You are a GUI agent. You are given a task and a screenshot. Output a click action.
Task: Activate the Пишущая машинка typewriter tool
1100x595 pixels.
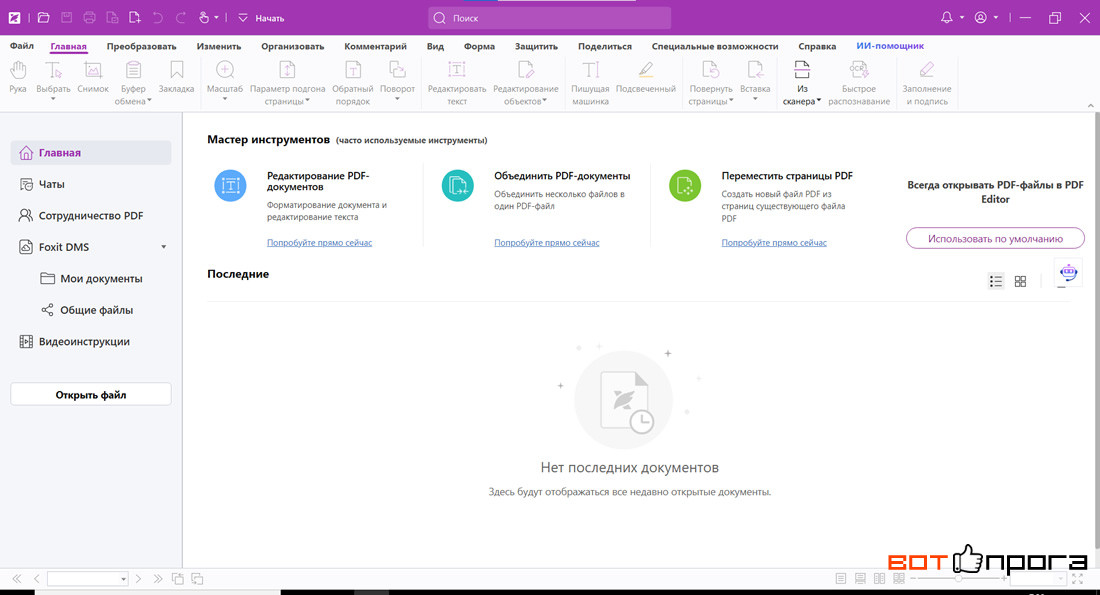590,83
